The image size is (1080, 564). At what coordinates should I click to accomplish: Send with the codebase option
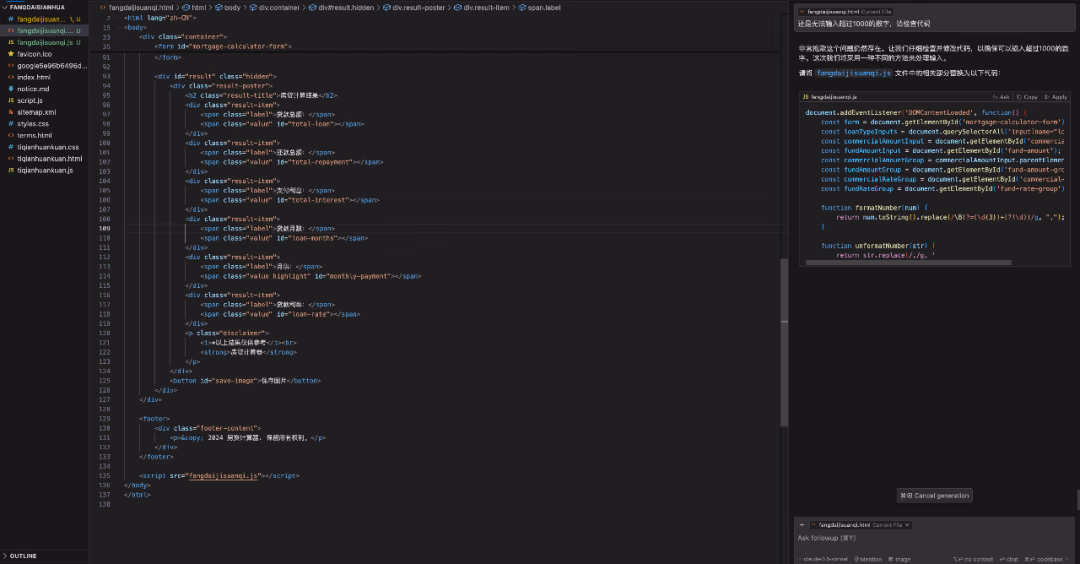[1047, 559]
